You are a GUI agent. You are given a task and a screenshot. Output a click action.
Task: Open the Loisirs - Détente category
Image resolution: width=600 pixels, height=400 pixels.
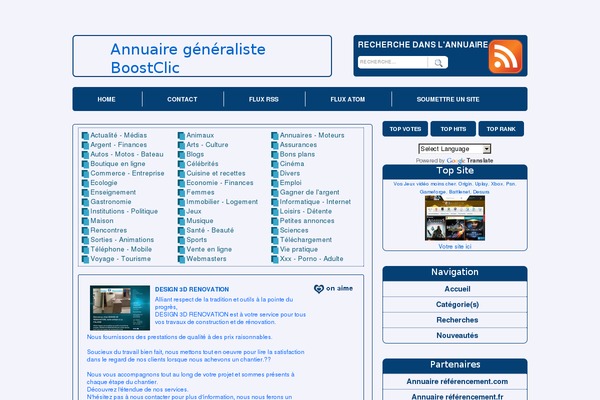pyautogui.click(x=305, y=211)
